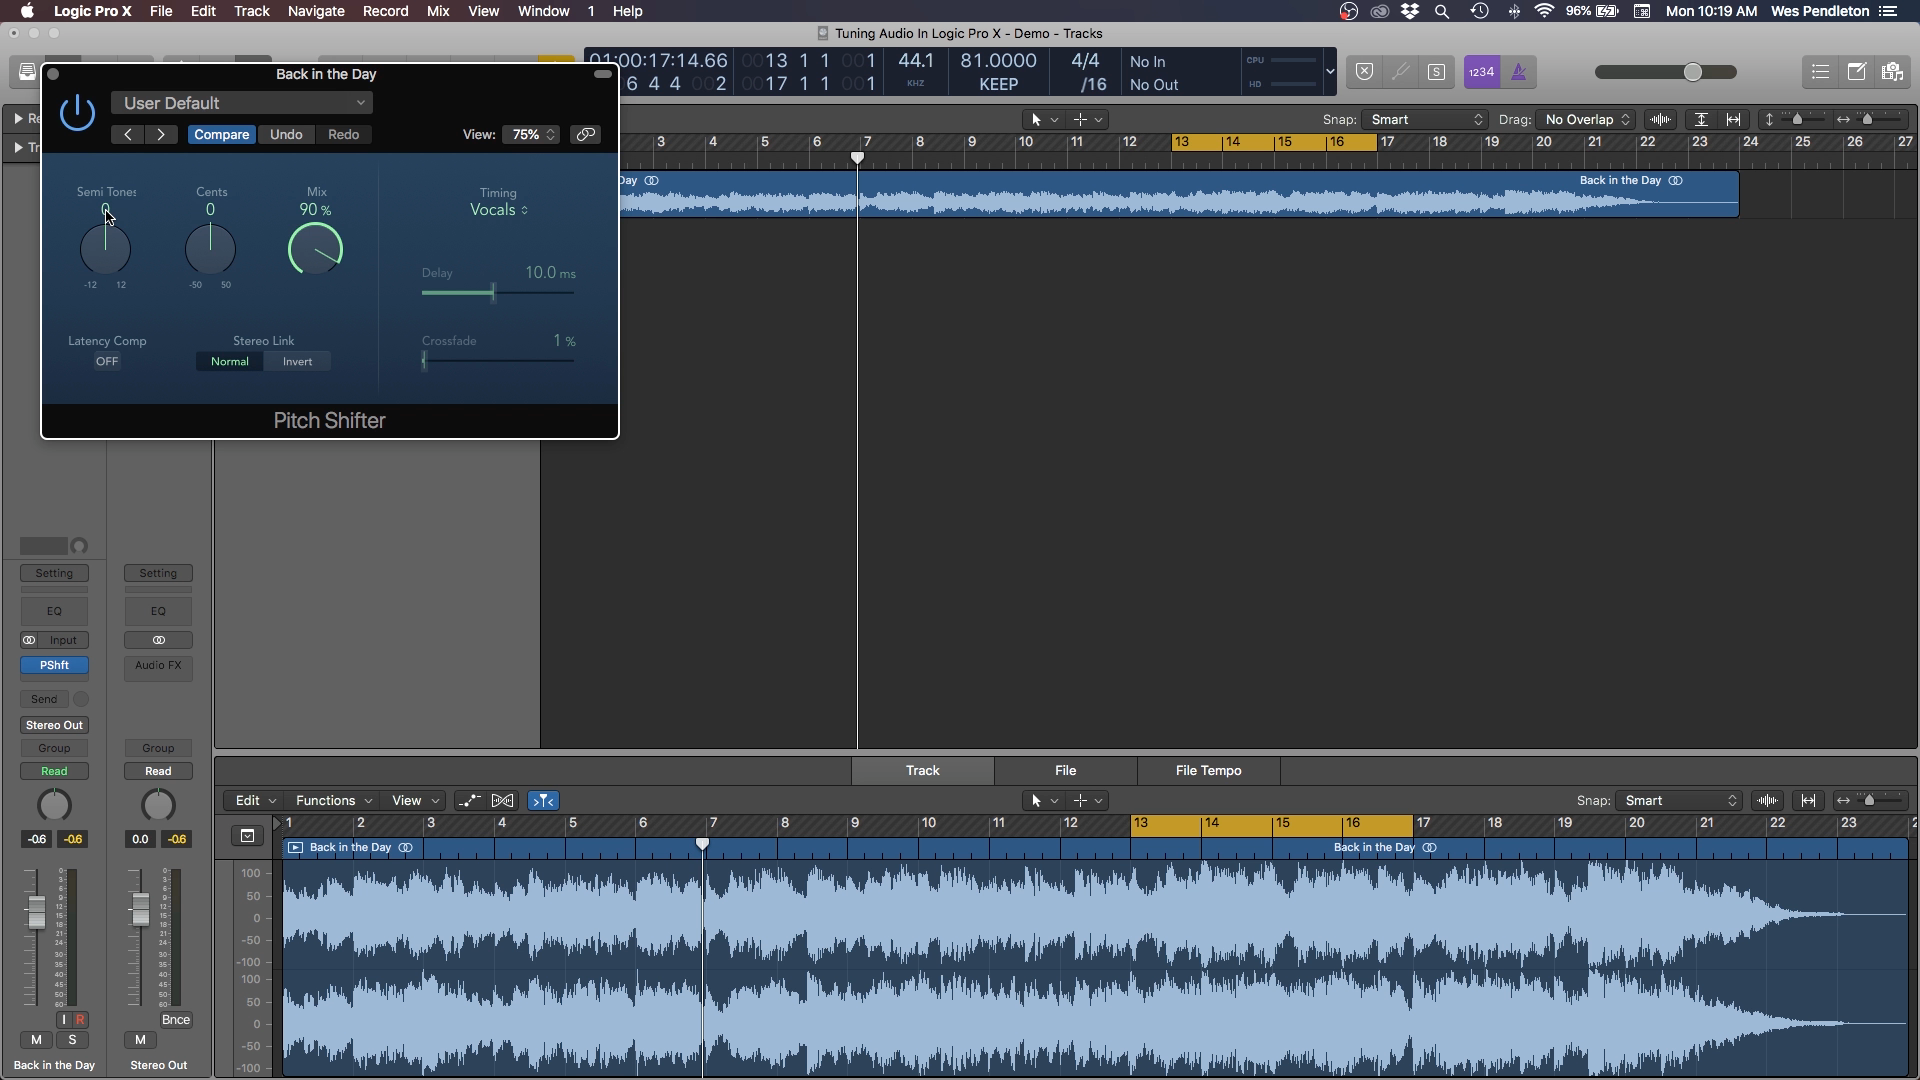
Task: Toggle Latency Comp off in Pitch Shifter
Action: tap(107, 361)
